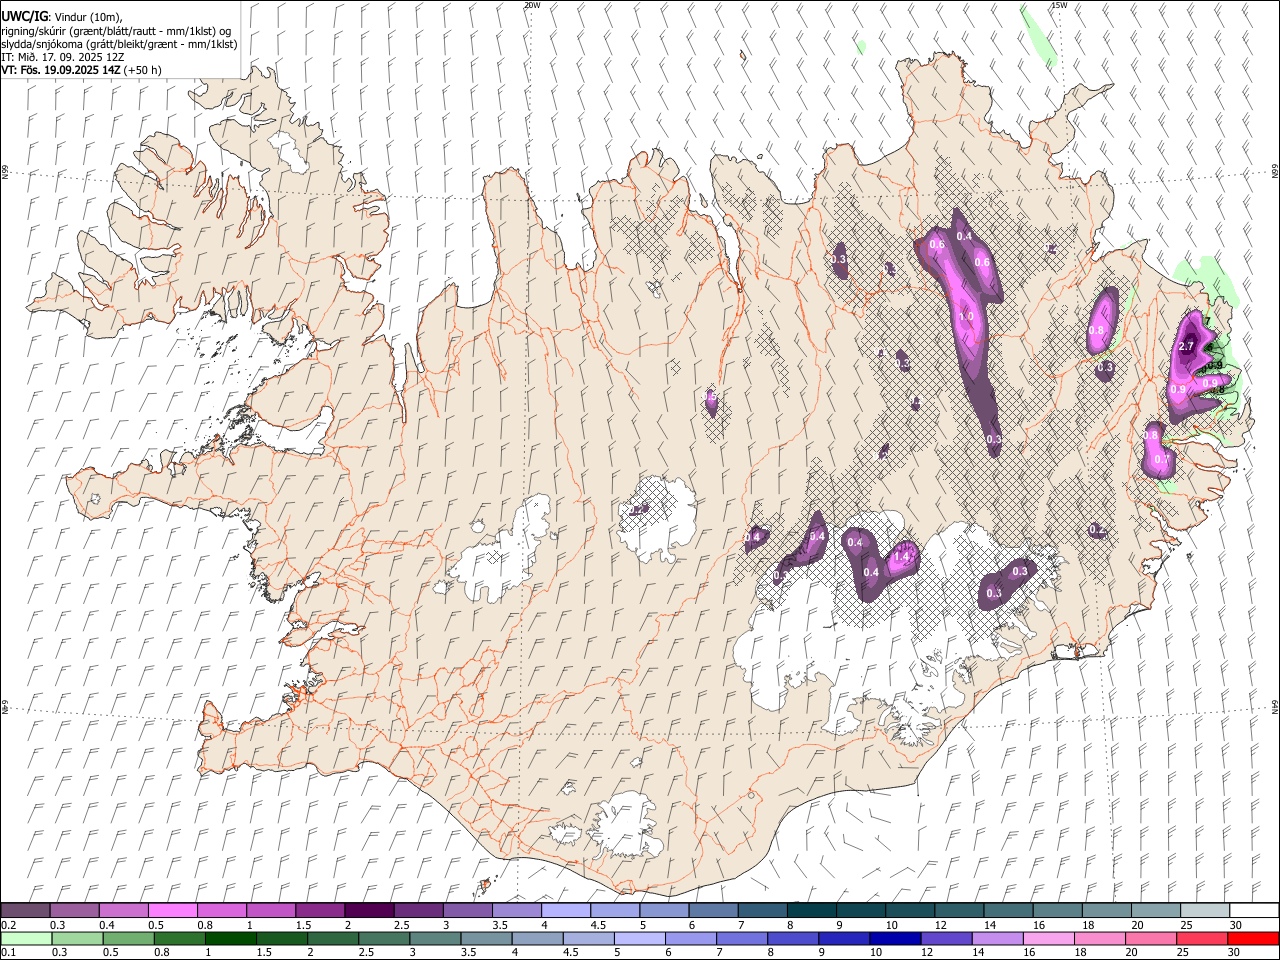
Task: Click the bright pink 0.5 swatch in upper legend
Action: coord(172,910)
